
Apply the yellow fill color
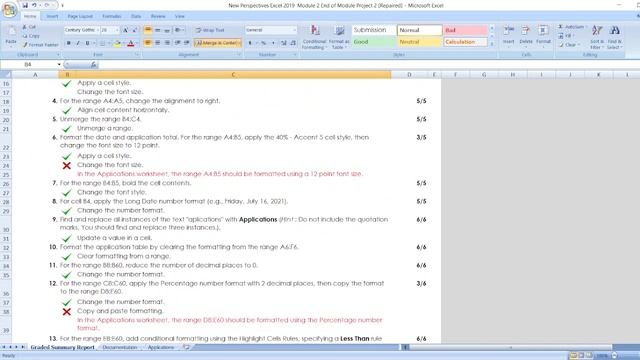[117, 43]
